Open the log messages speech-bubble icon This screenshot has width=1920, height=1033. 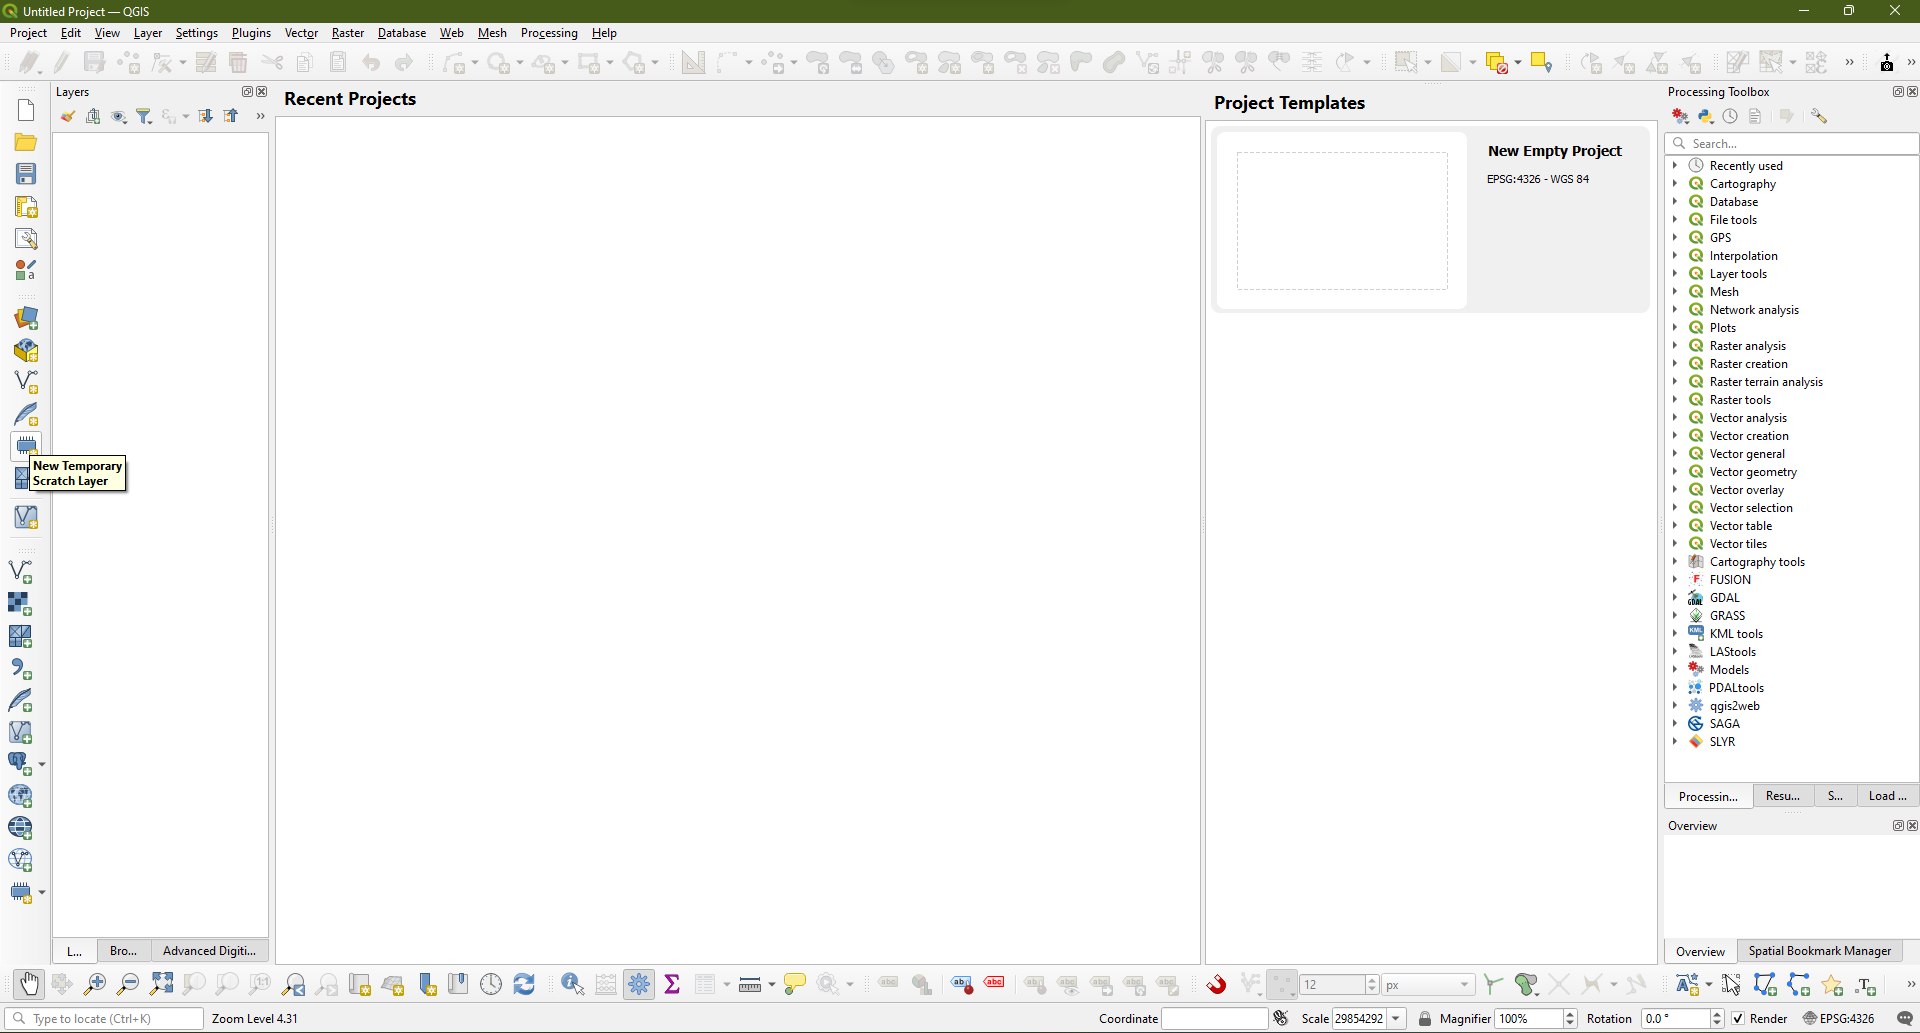tap(1904, 1018)
